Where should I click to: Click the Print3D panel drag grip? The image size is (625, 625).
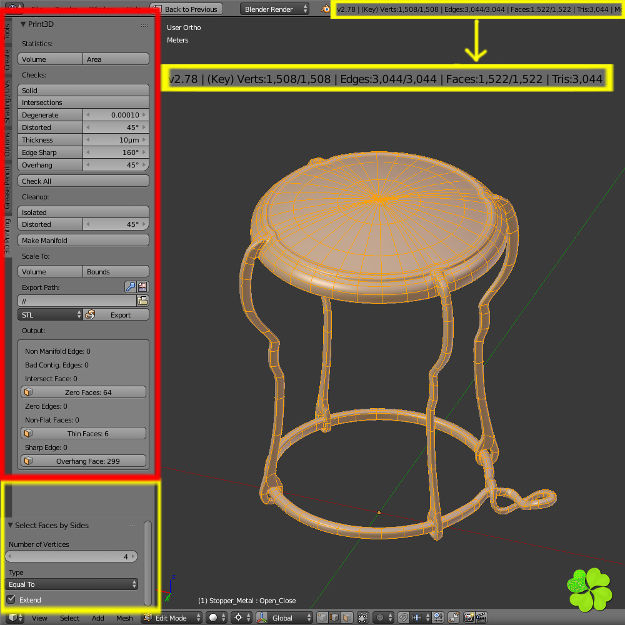[144, 25]
